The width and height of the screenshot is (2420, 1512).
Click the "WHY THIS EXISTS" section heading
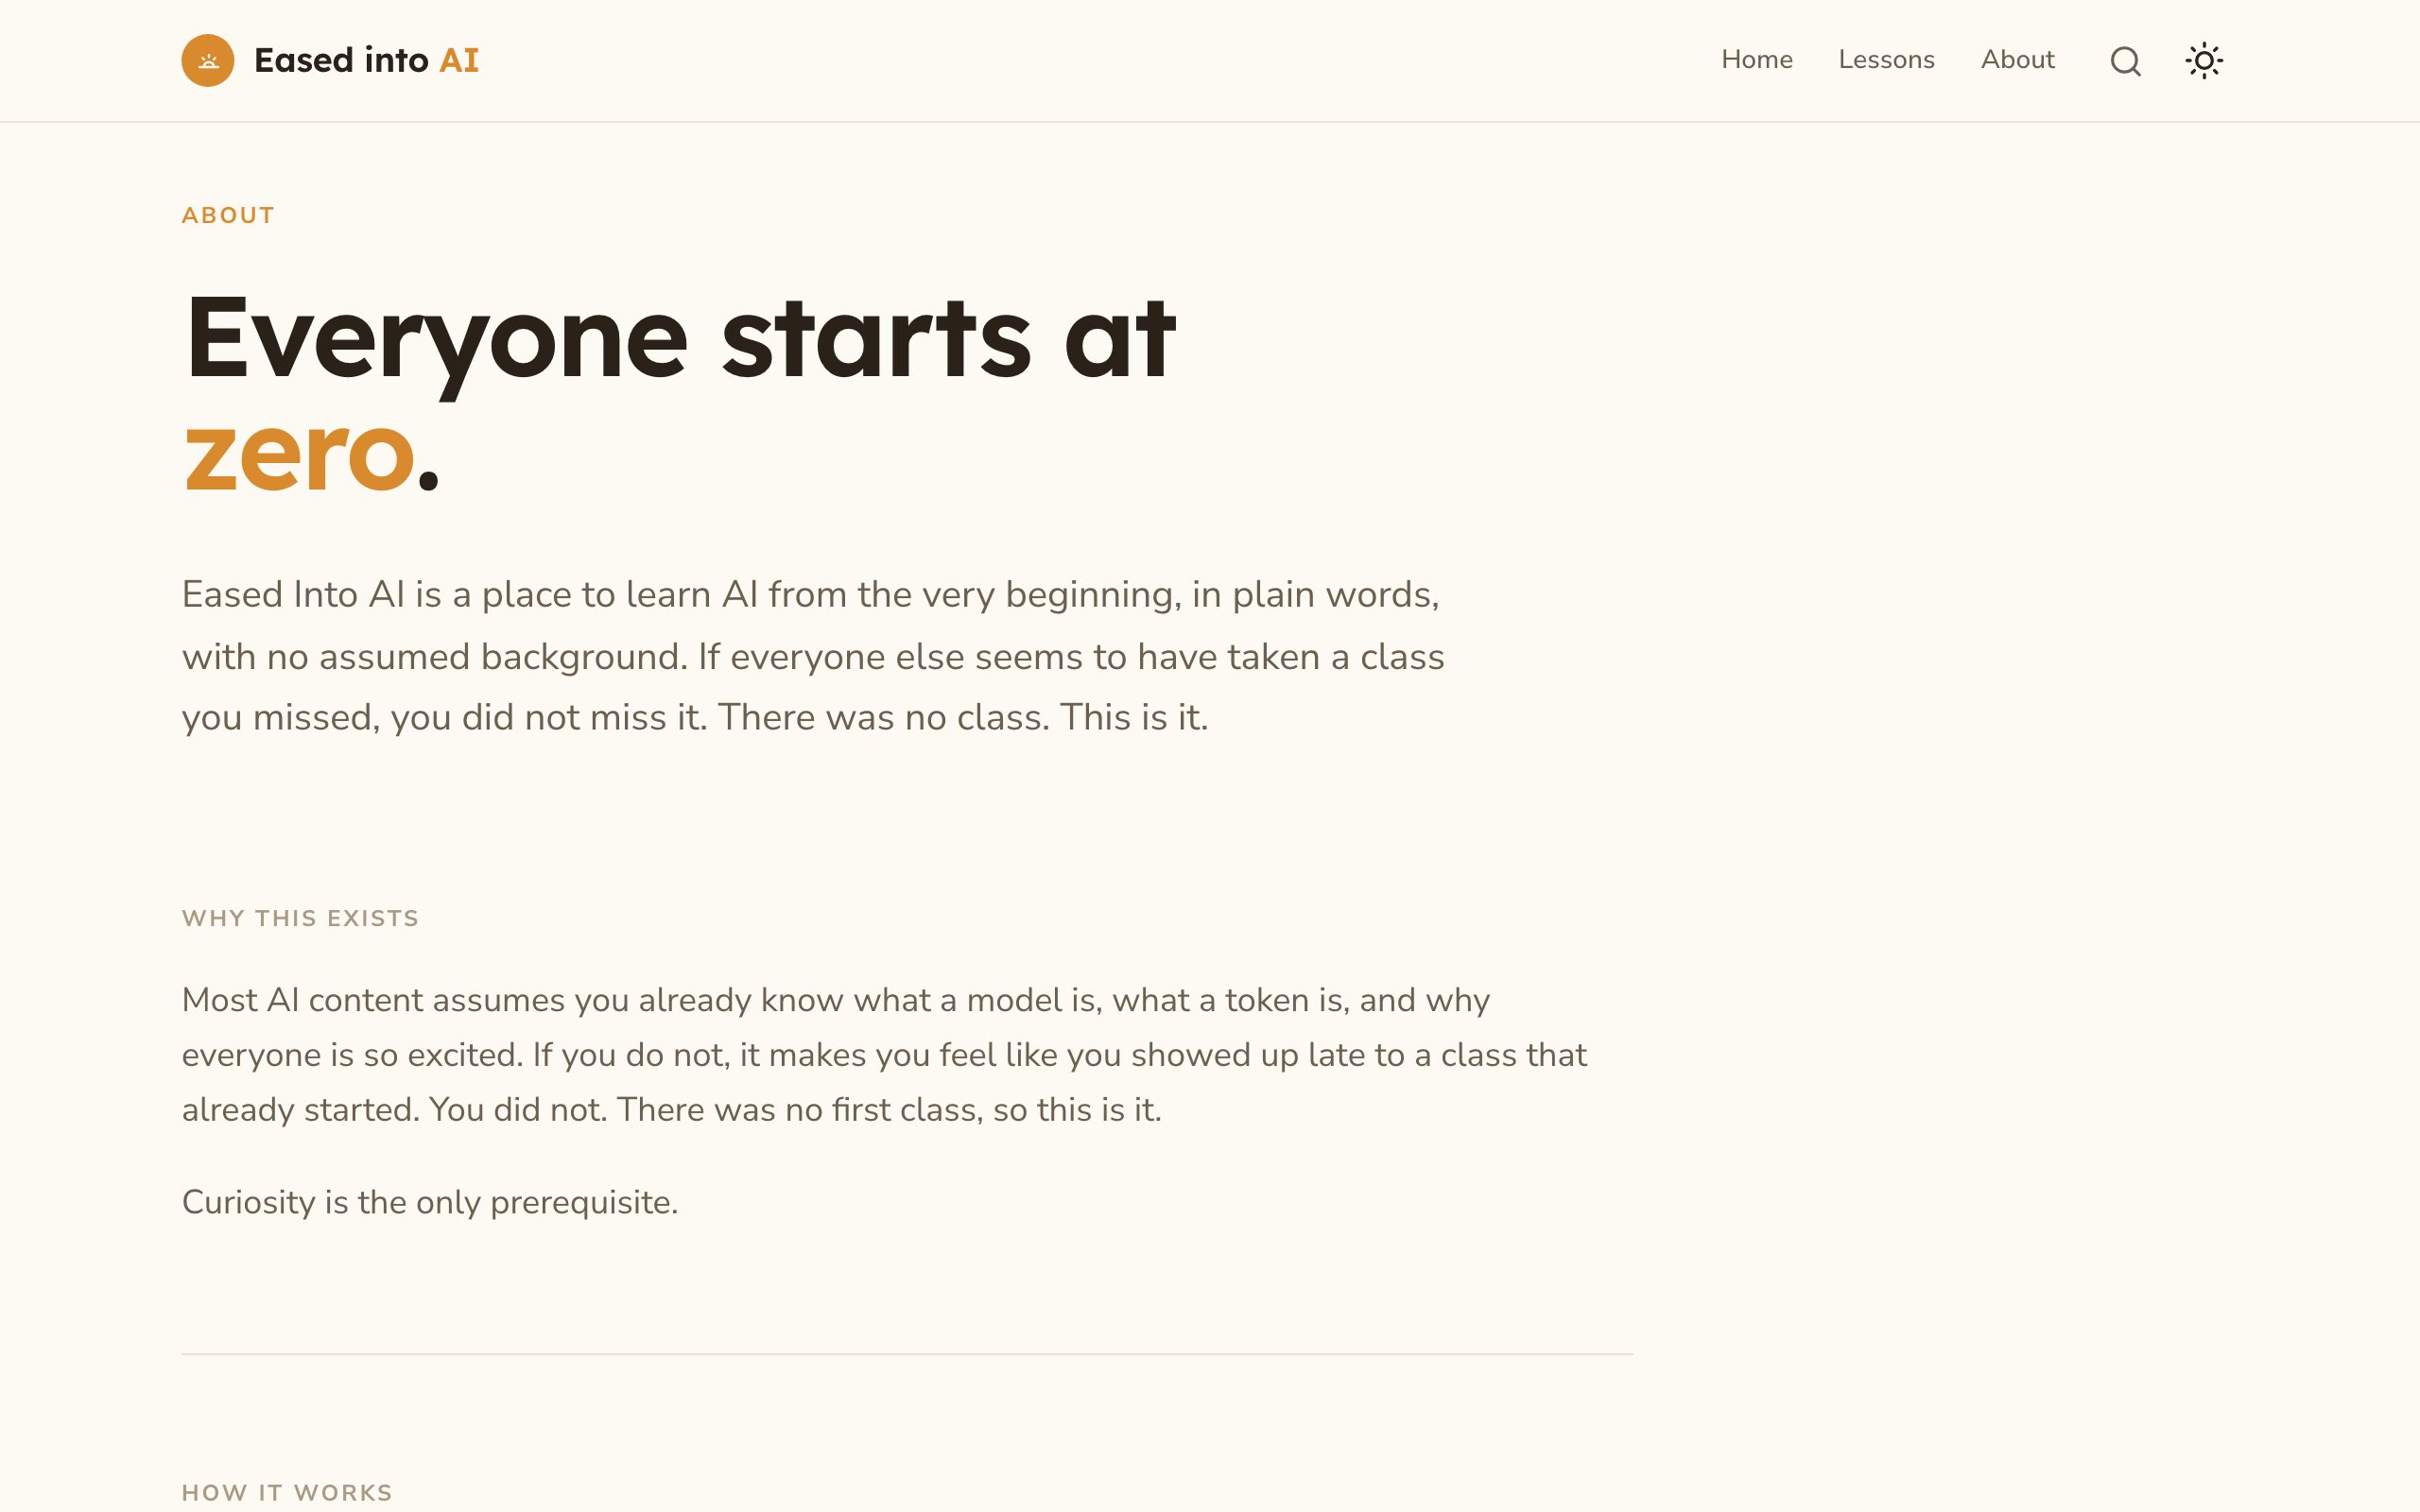pos(300,918)
